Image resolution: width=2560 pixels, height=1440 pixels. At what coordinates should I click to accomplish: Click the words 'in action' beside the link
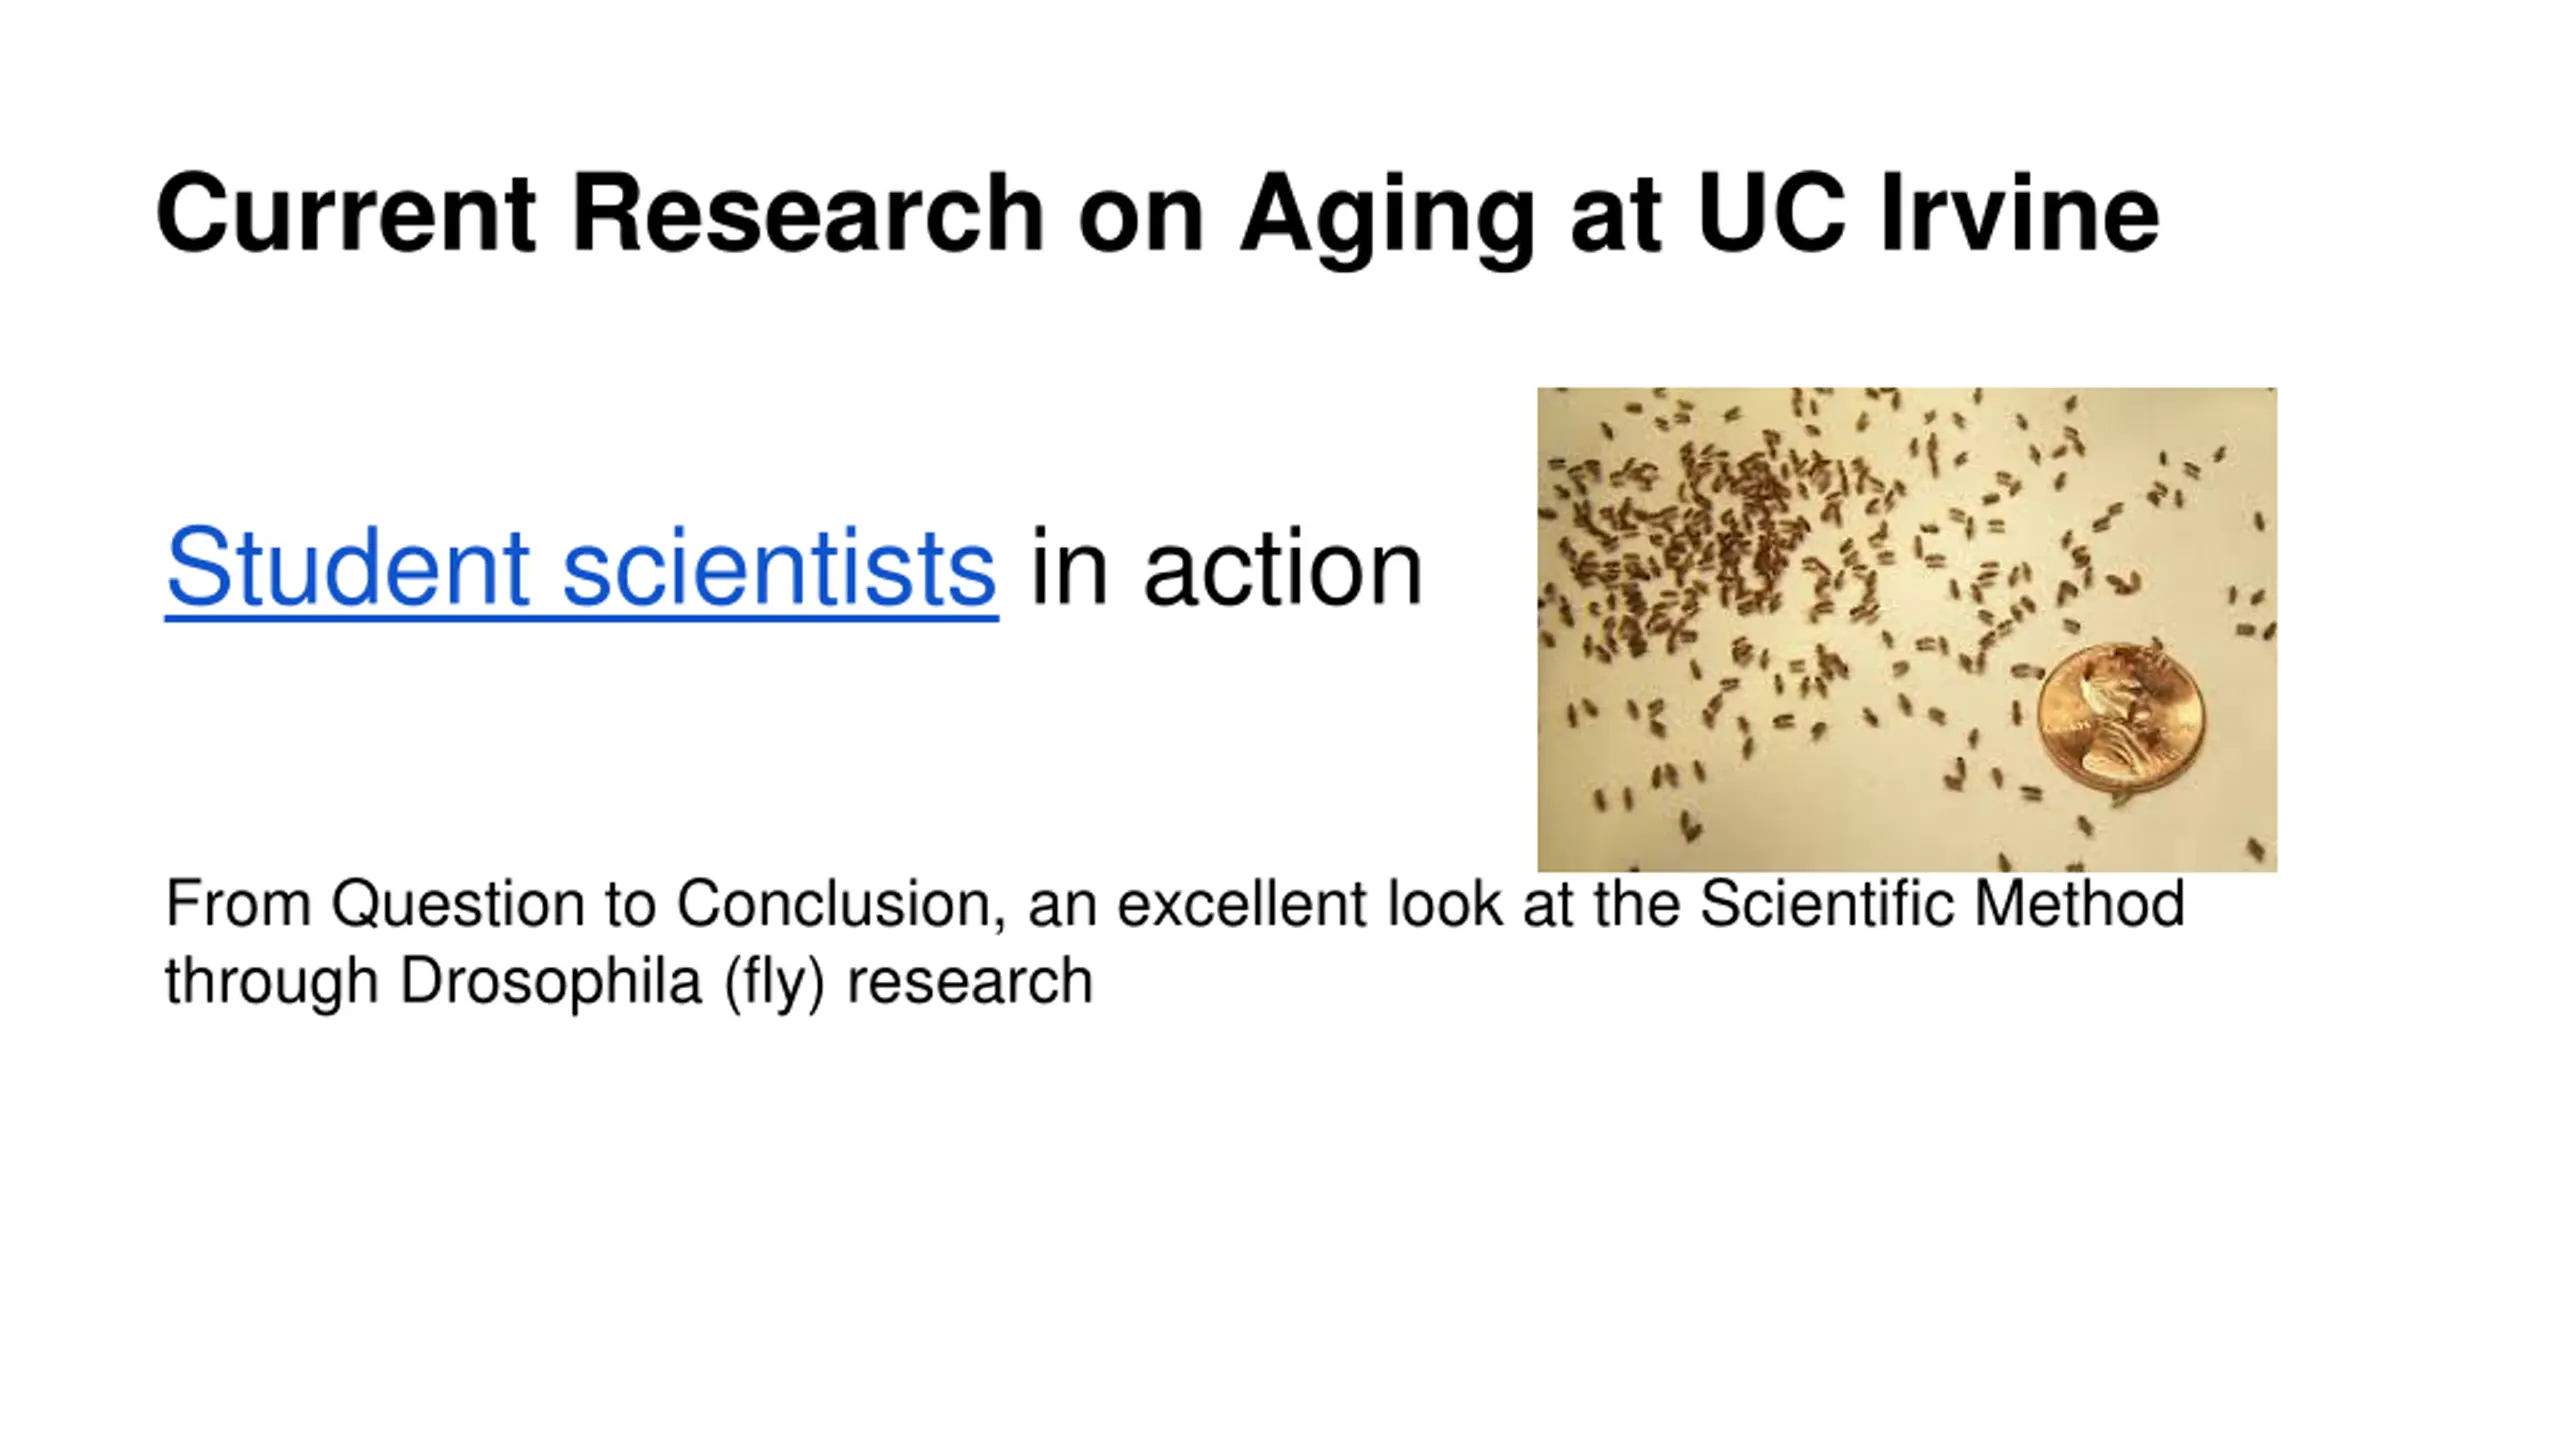1226,568
